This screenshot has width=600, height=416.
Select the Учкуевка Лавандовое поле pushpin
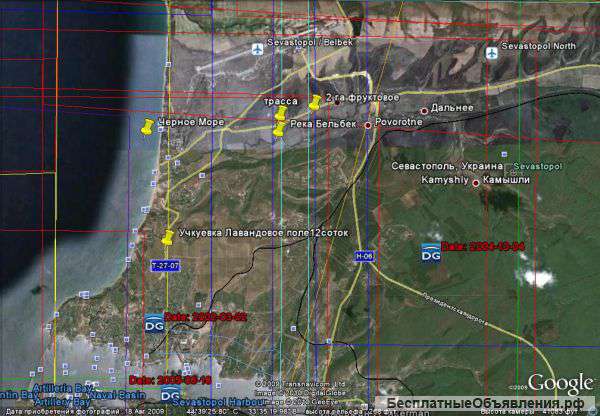167,238
